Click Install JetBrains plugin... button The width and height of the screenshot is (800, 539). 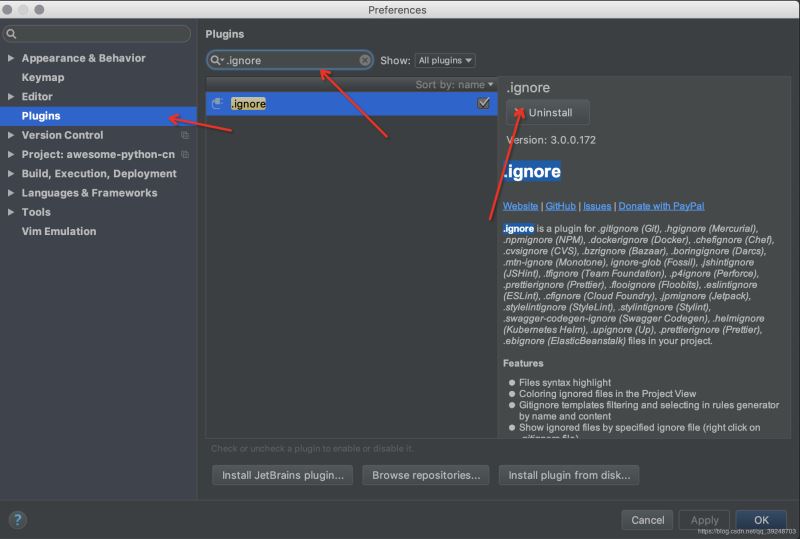[x=283, y=475]
